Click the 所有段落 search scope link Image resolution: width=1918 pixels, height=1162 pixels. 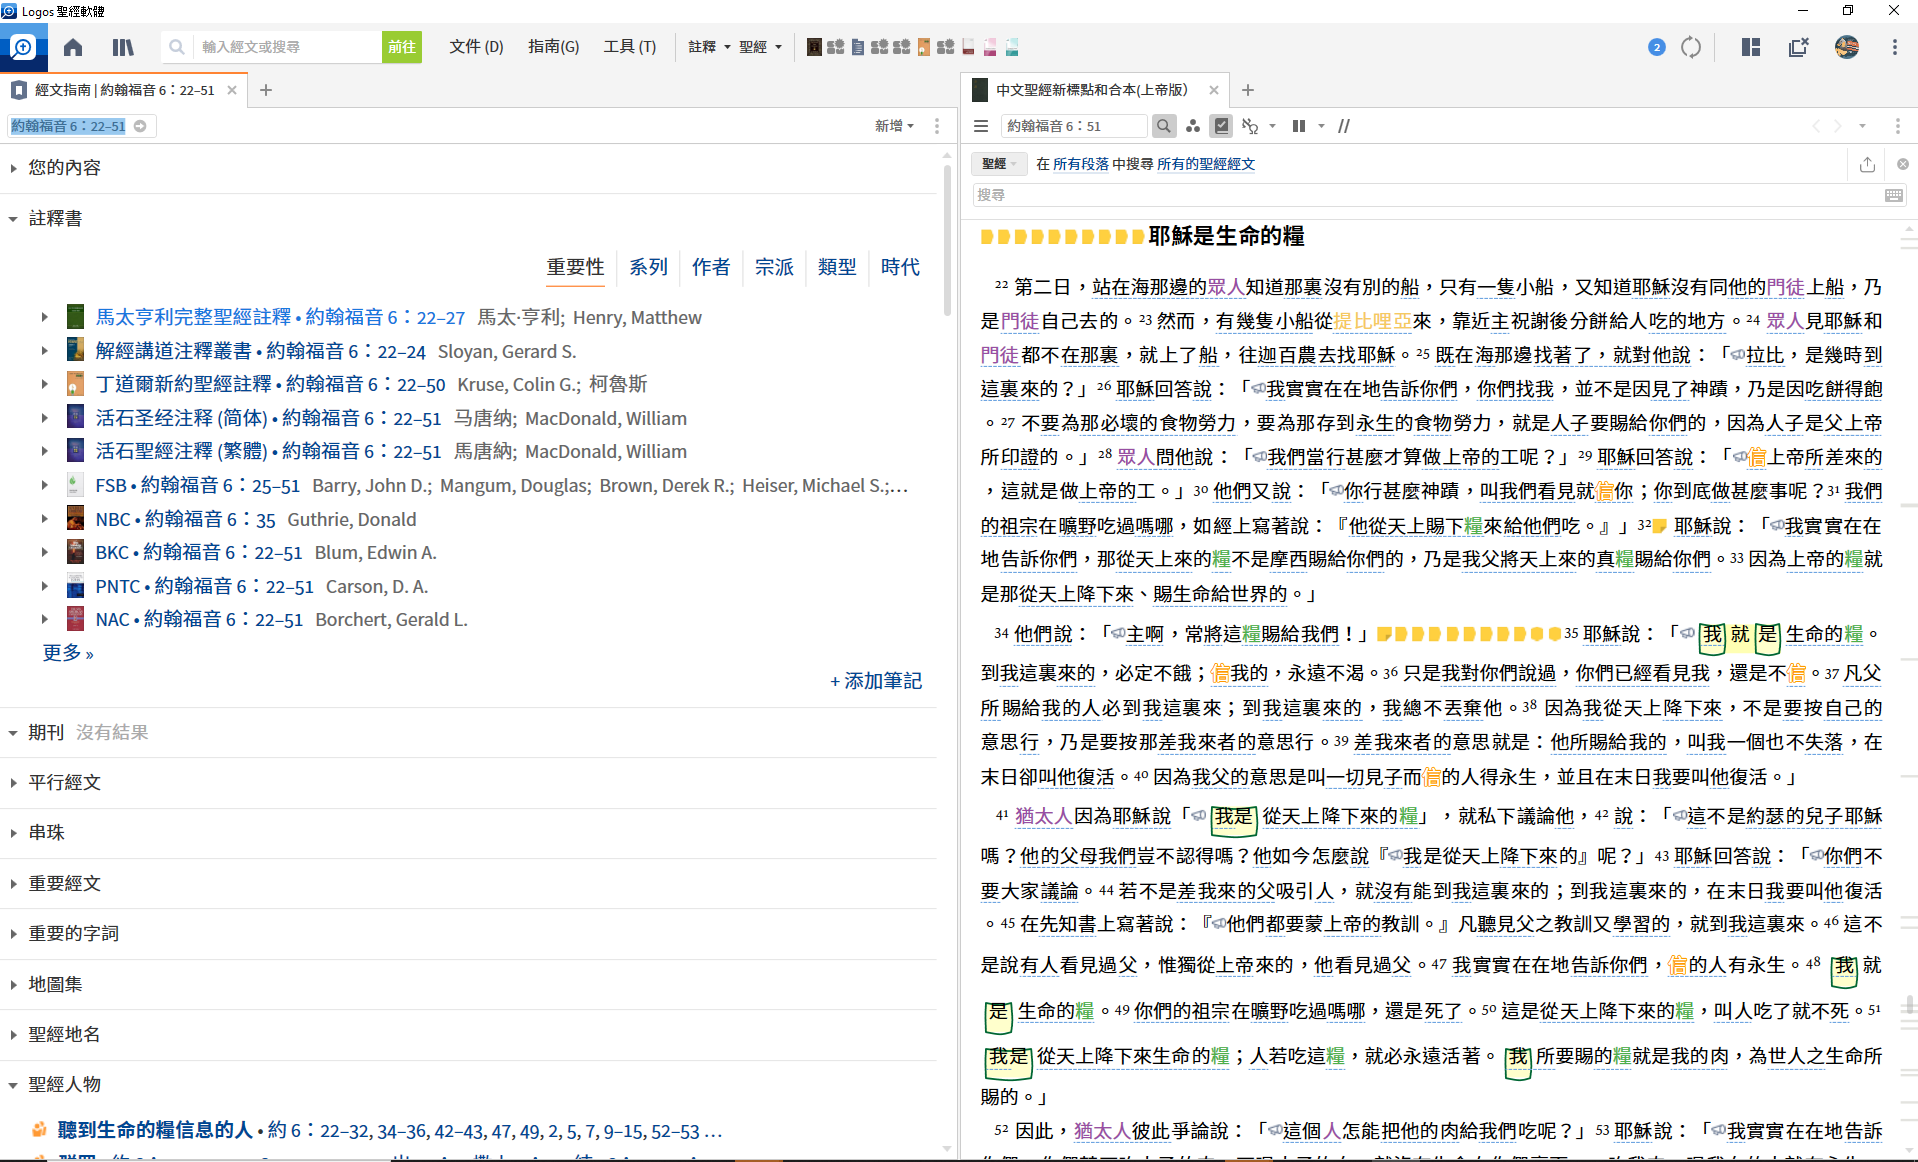pyautogui.click(x=1081, y=164)
